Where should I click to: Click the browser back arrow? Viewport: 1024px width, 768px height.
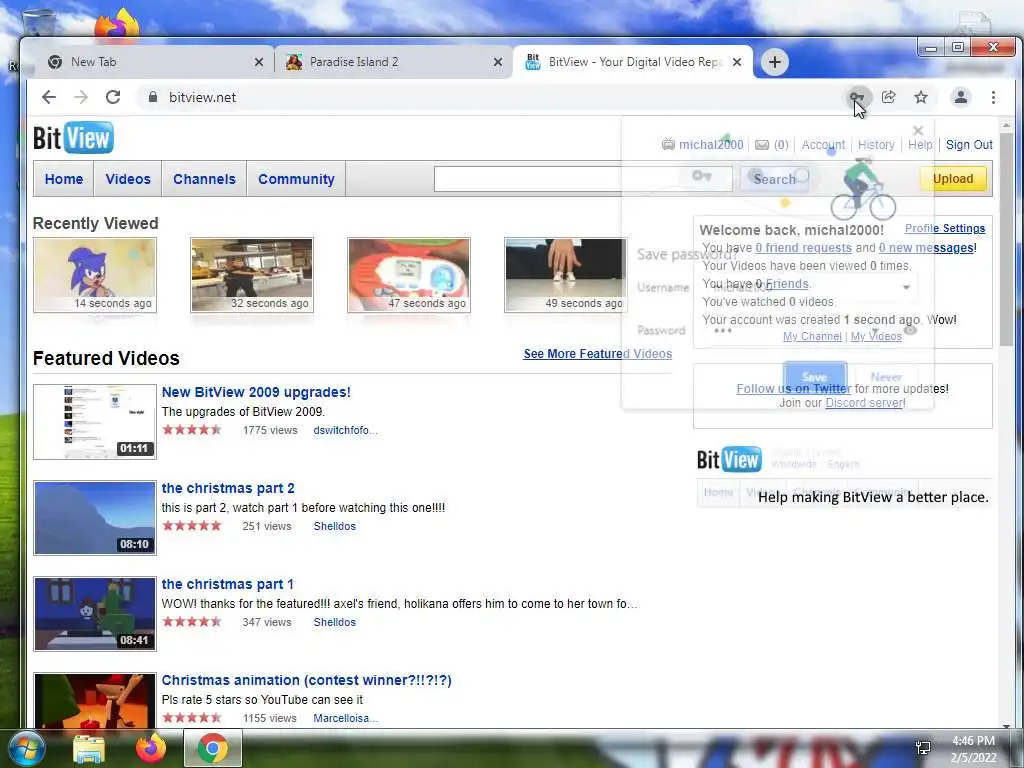tap(49, 97)
